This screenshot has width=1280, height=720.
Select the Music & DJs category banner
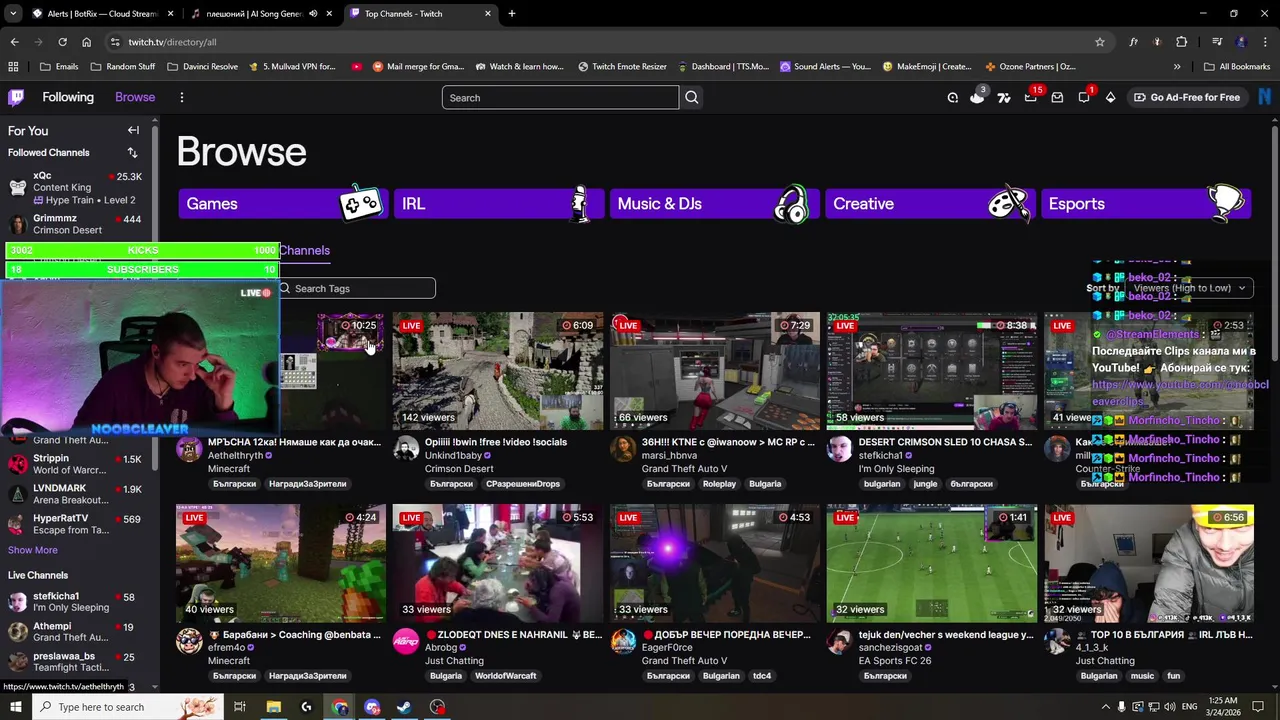[715, 203]
